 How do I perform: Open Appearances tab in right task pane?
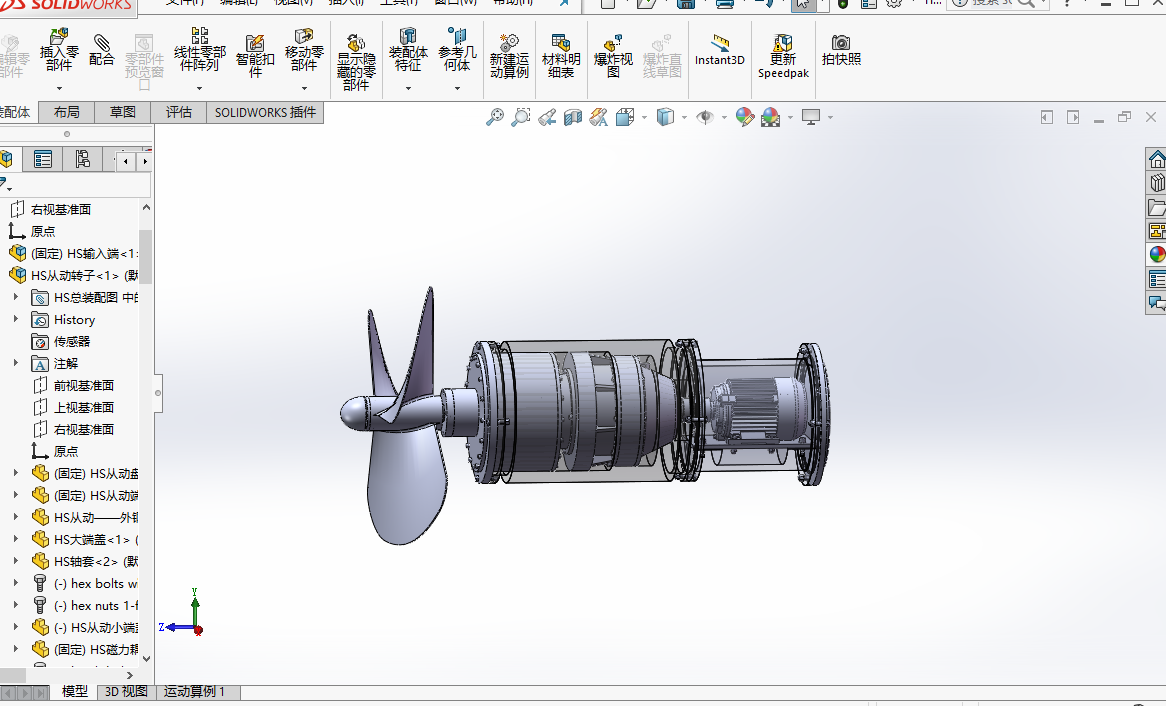(x=1157, y=254)
